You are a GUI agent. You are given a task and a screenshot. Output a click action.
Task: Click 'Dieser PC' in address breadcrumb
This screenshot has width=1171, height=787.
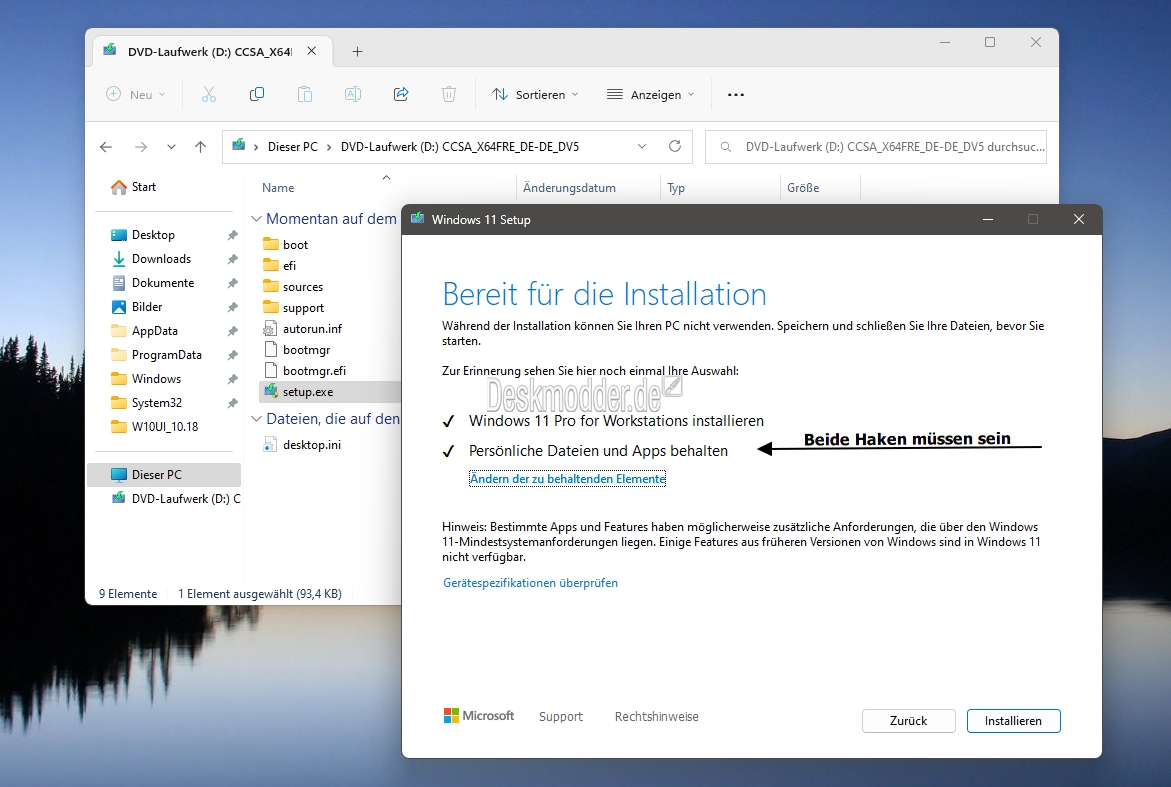click(x=293, y=147)
